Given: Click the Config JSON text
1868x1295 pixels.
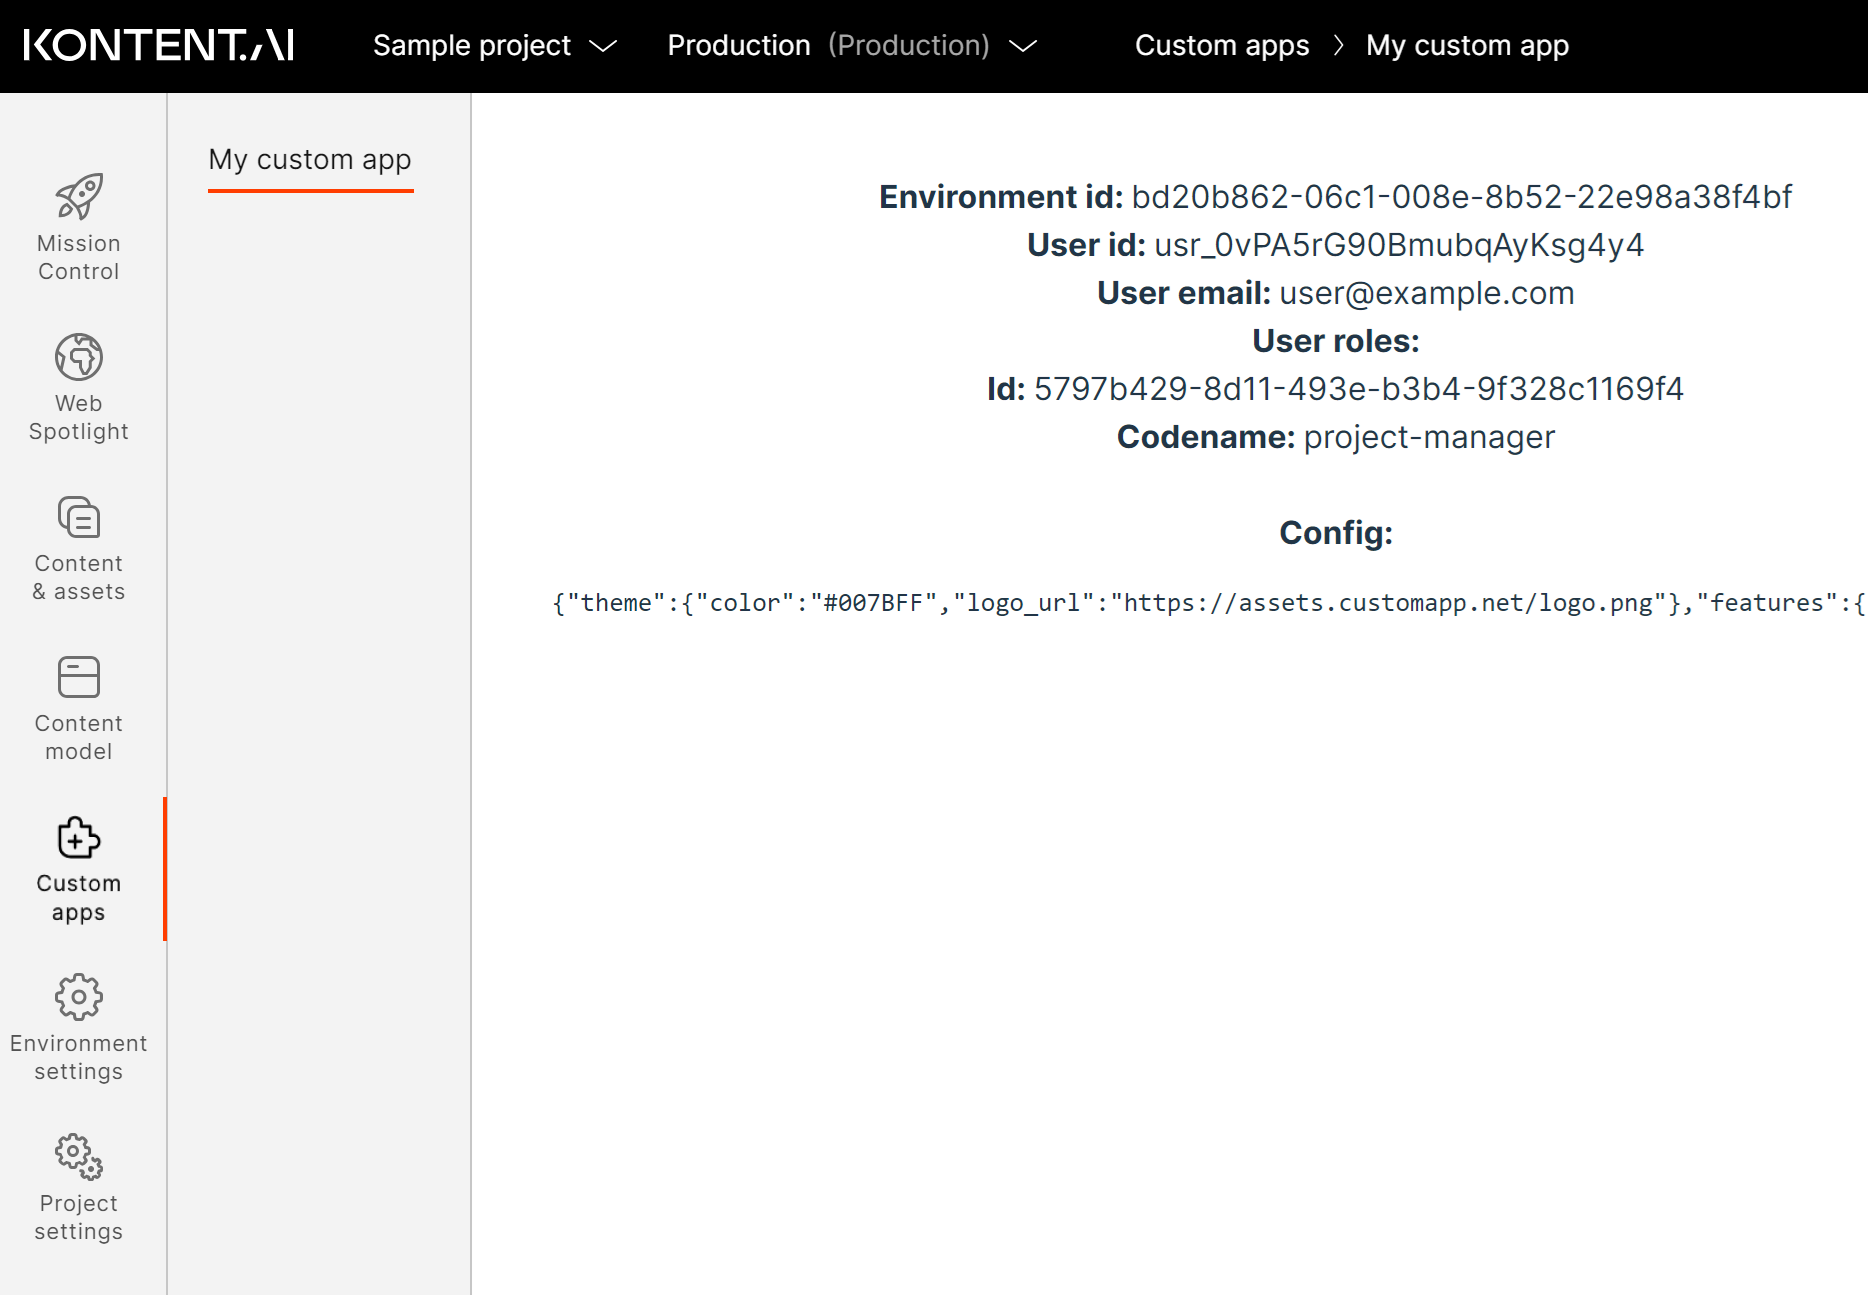Looking at the screenshot, I should pyautogui.click(x=1200, y=602).
